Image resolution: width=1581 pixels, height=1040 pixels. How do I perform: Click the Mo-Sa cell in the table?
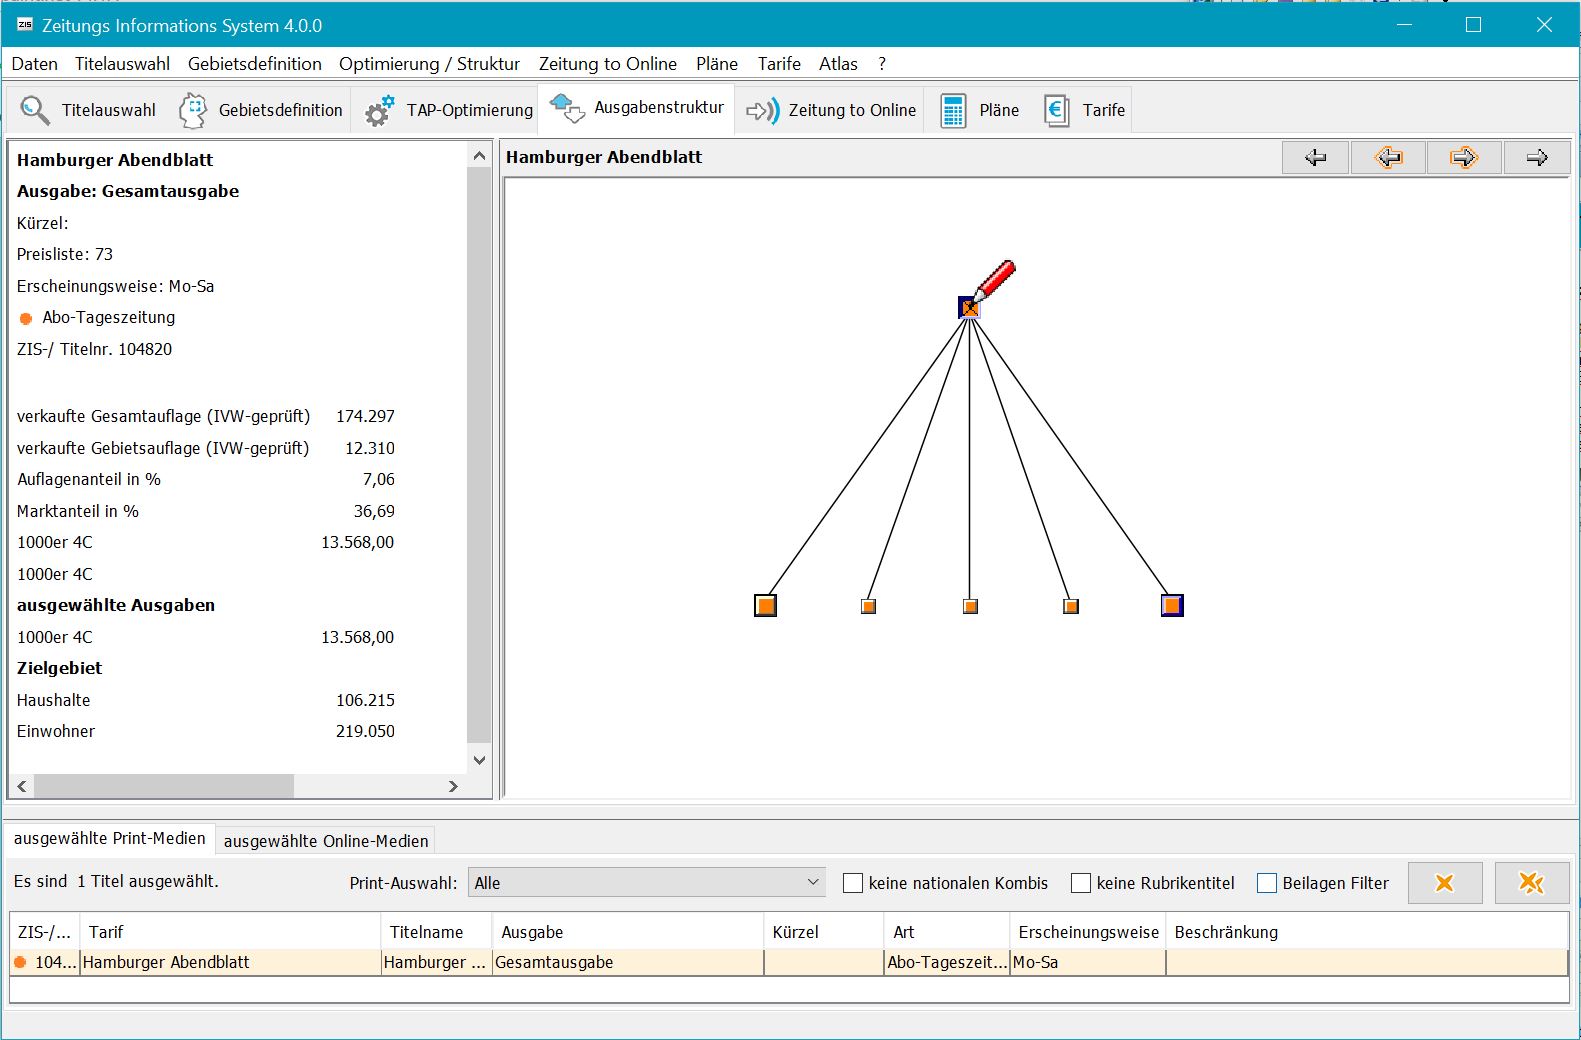(1088, 962)
